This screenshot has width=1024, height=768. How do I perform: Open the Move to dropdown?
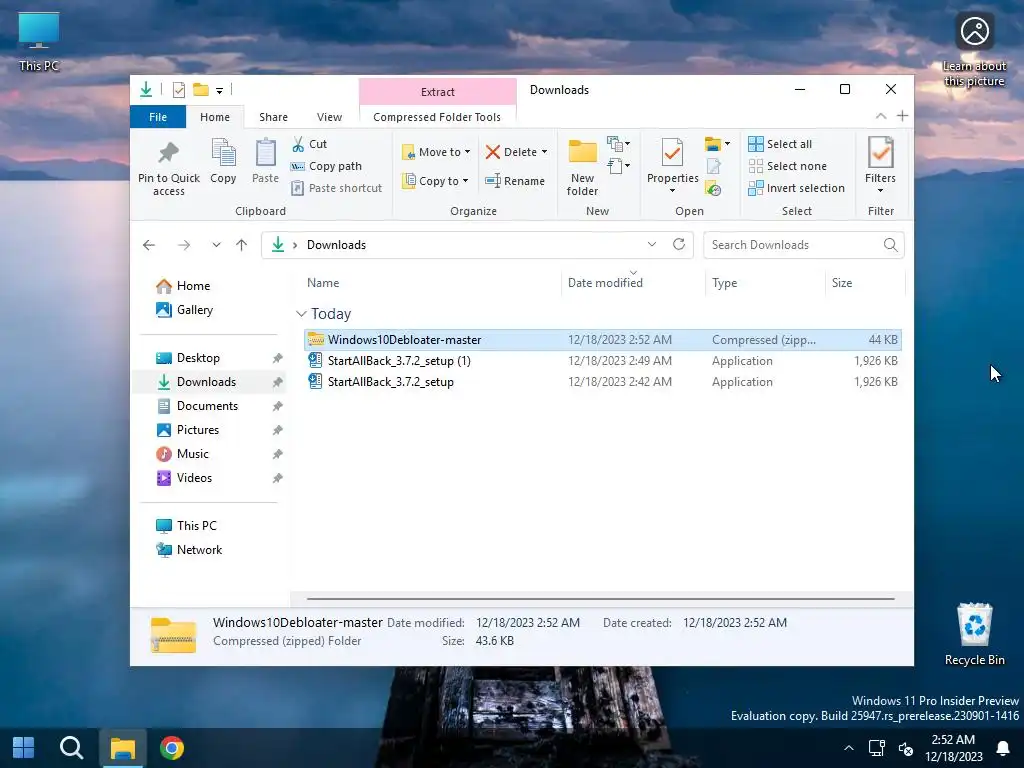tap(436, 152)
